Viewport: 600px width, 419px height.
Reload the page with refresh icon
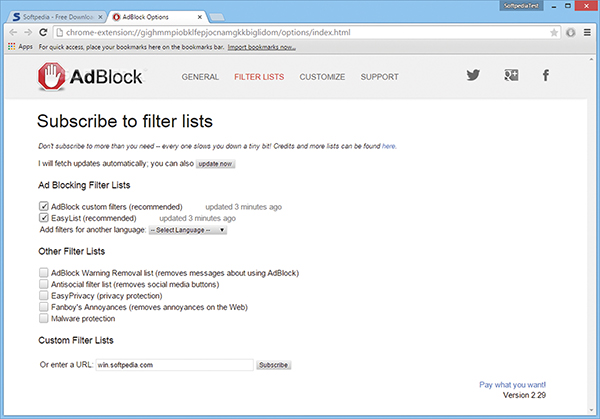tap(51, 32)
